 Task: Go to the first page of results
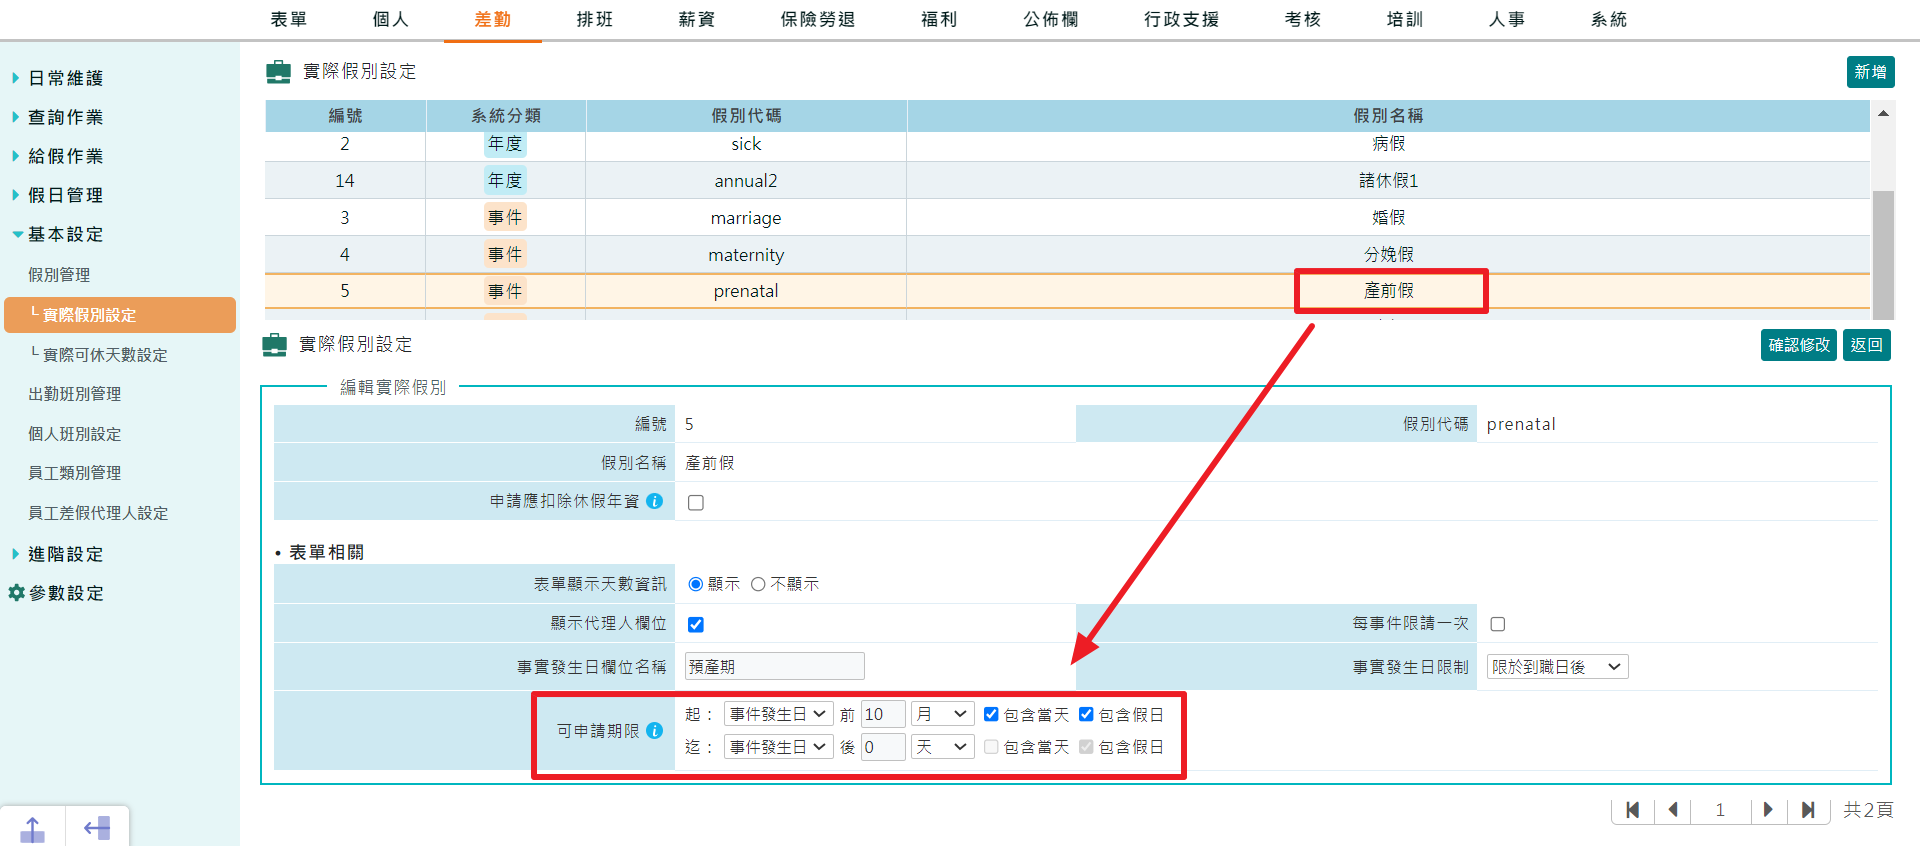click(x=1632, y=810)
